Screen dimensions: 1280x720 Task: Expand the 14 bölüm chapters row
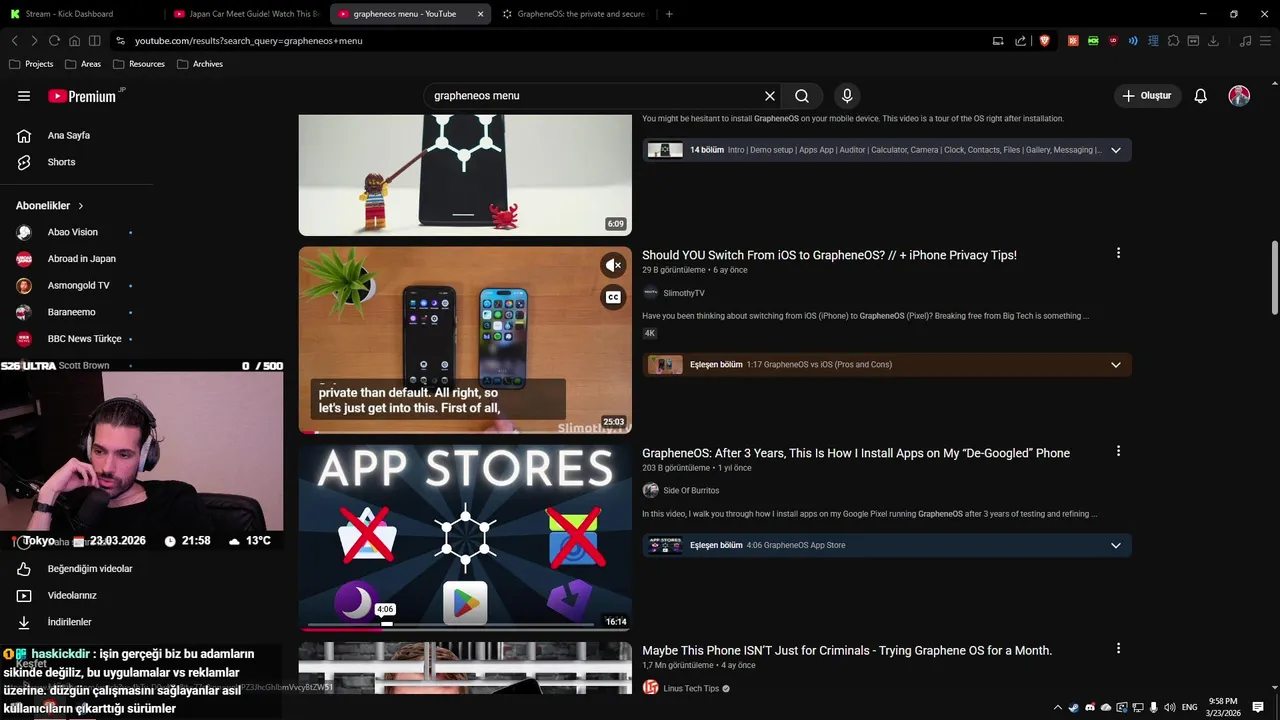point(887,150)
